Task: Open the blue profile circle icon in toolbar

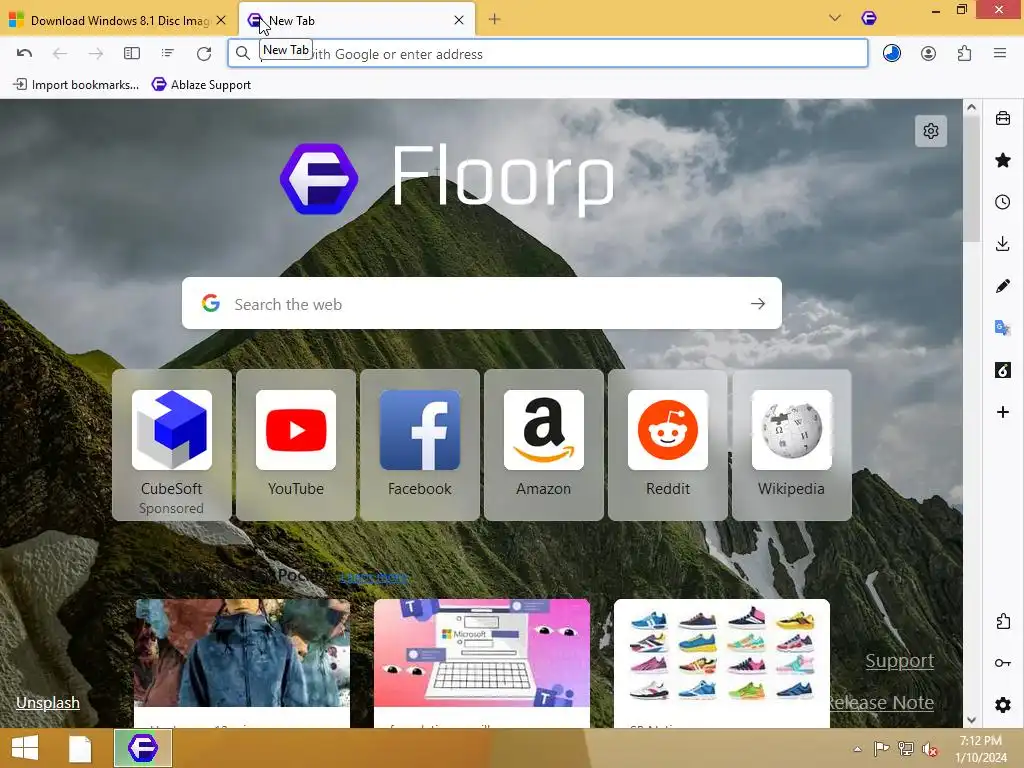Action: [892, 54]
